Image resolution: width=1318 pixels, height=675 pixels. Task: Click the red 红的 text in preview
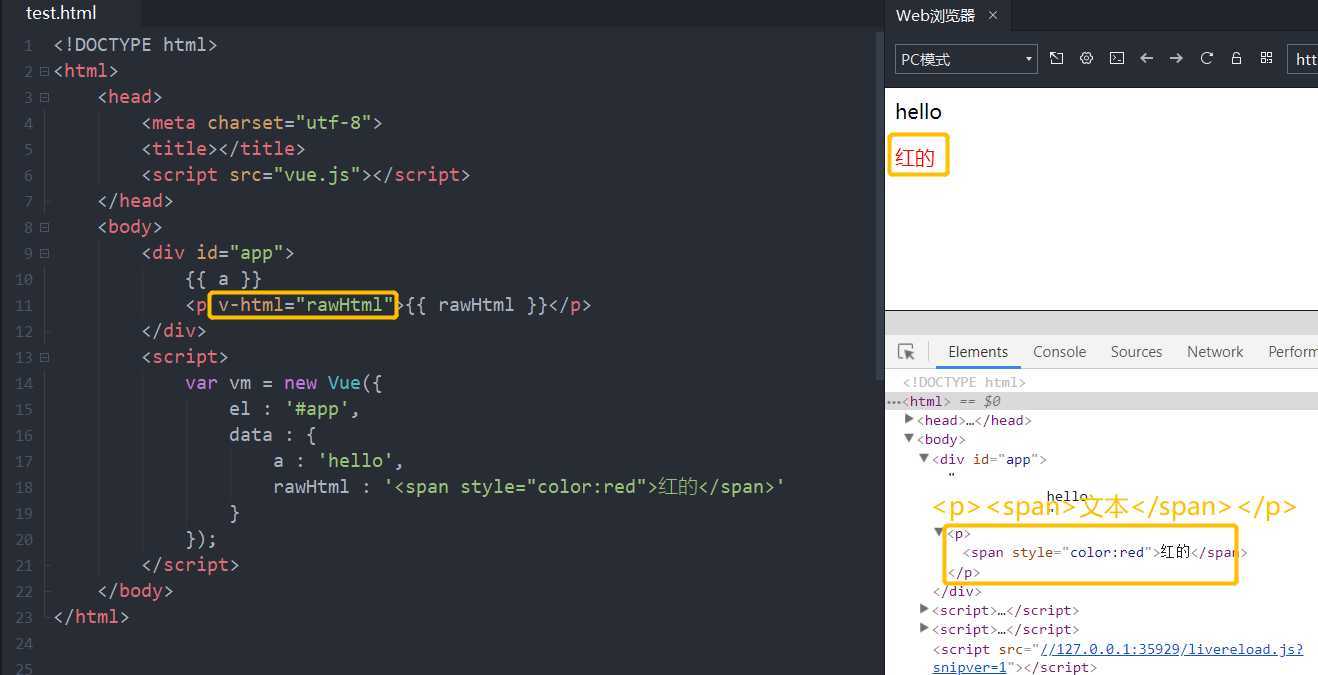915,156
